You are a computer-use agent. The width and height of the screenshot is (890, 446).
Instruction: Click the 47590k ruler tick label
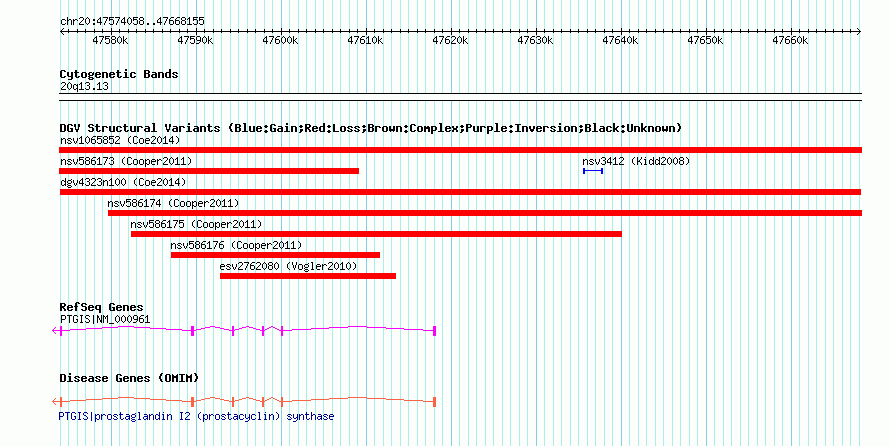195,40
